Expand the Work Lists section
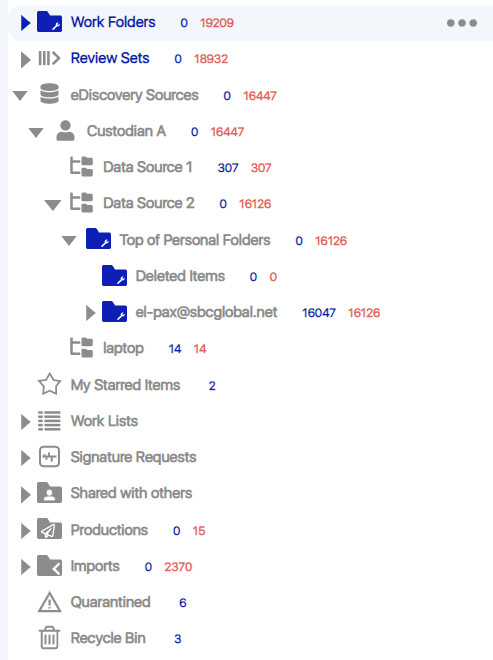The image size is (493, 660). 25,421
